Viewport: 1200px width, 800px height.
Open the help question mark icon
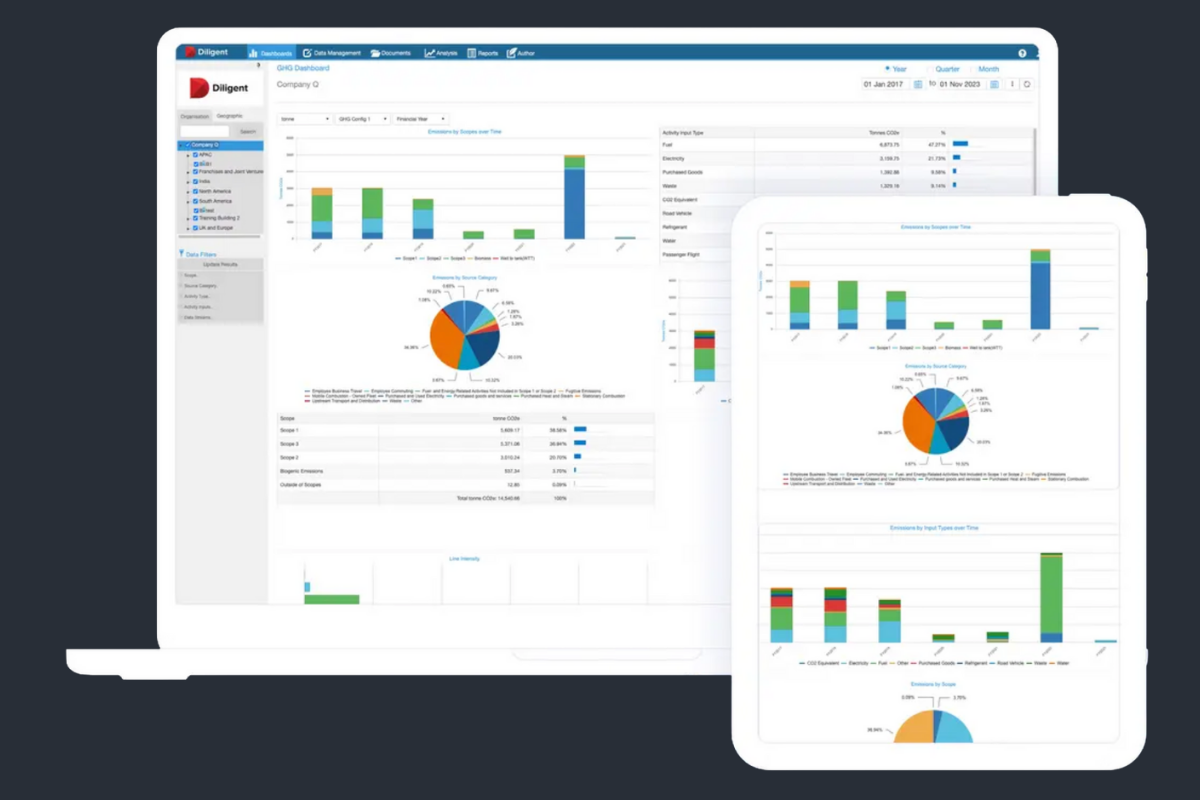(1022, 53)
